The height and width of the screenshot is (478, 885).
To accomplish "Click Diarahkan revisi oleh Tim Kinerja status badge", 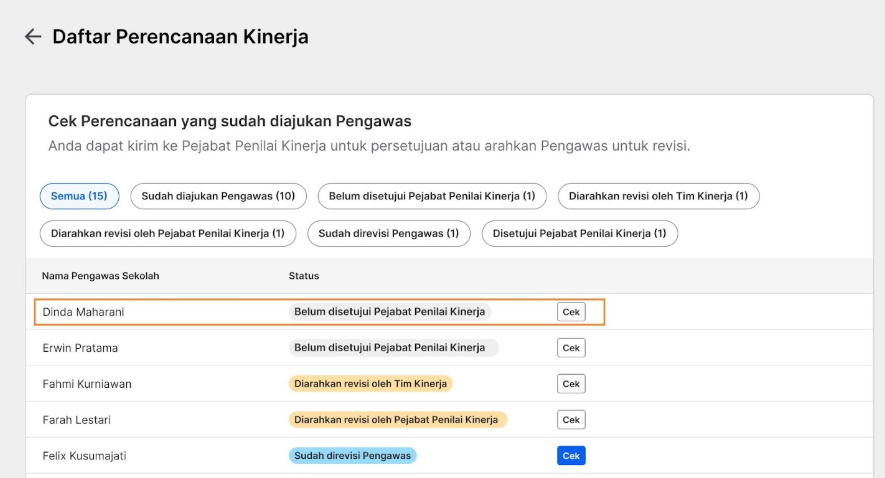I will pyautogui.click(x=371, y=384).
